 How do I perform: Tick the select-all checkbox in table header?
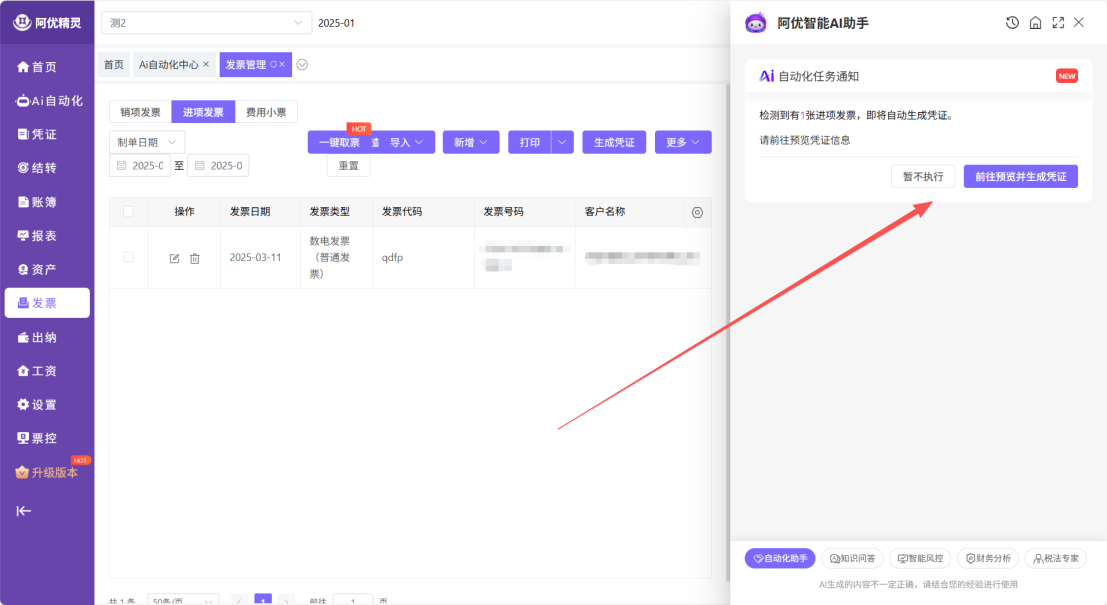[128, 211]
